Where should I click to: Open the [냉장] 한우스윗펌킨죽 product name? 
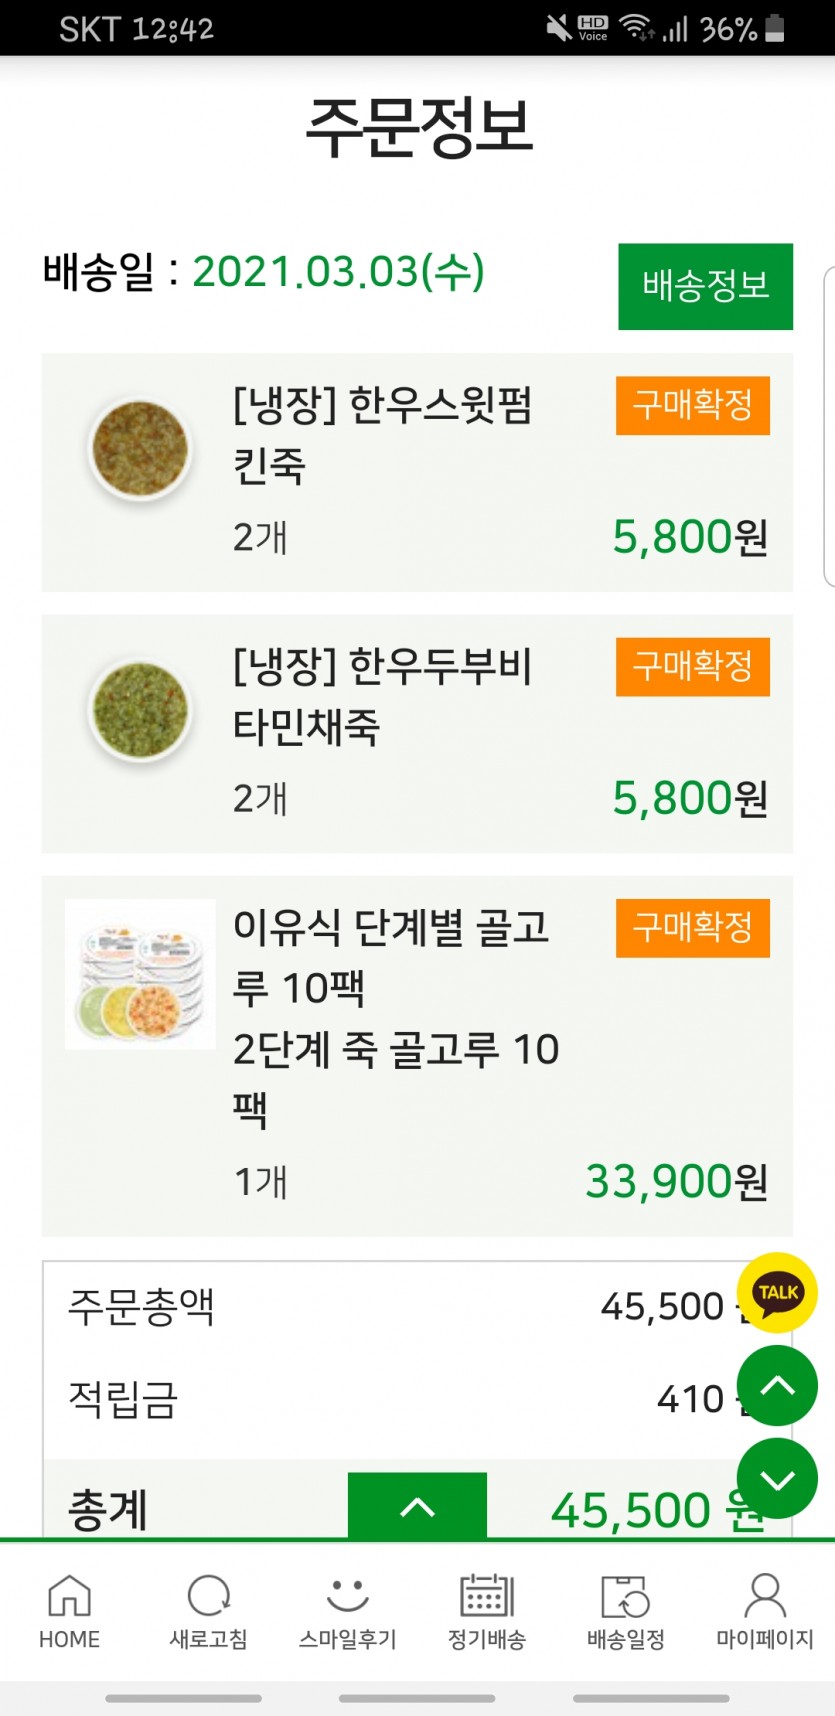pos(382,435)
